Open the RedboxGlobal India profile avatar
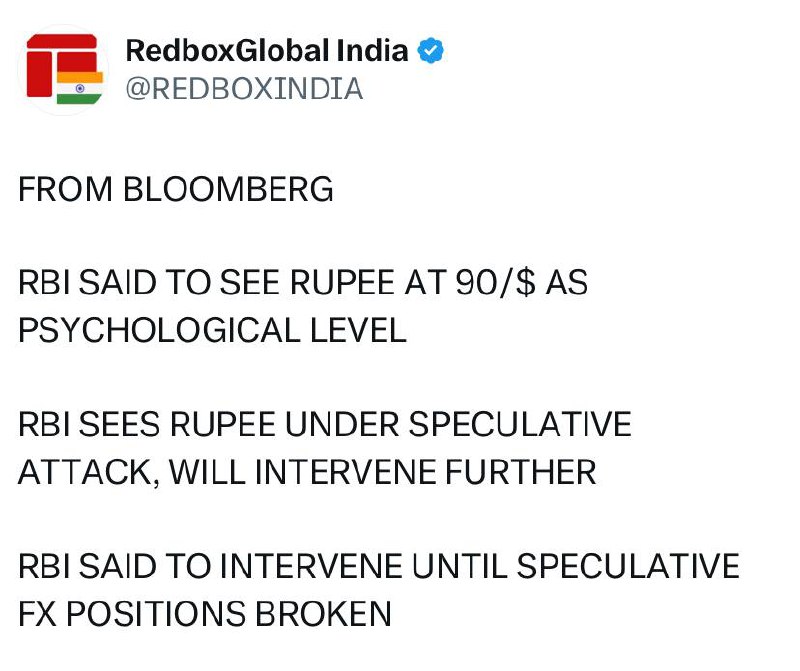The height and width of the screenshot is (671, 800). pos(62,70)
